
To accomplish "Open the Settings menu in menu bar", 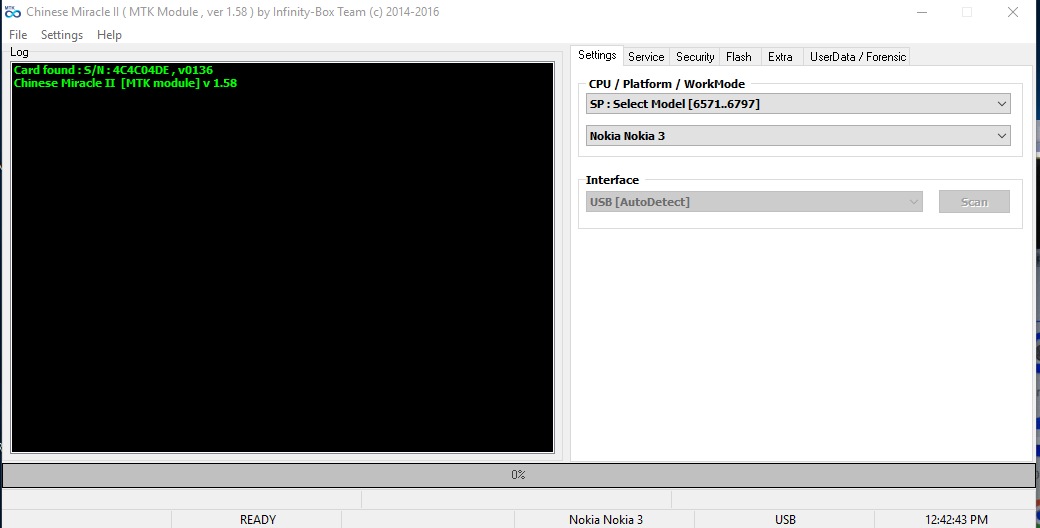I will [x=62, y=34].
